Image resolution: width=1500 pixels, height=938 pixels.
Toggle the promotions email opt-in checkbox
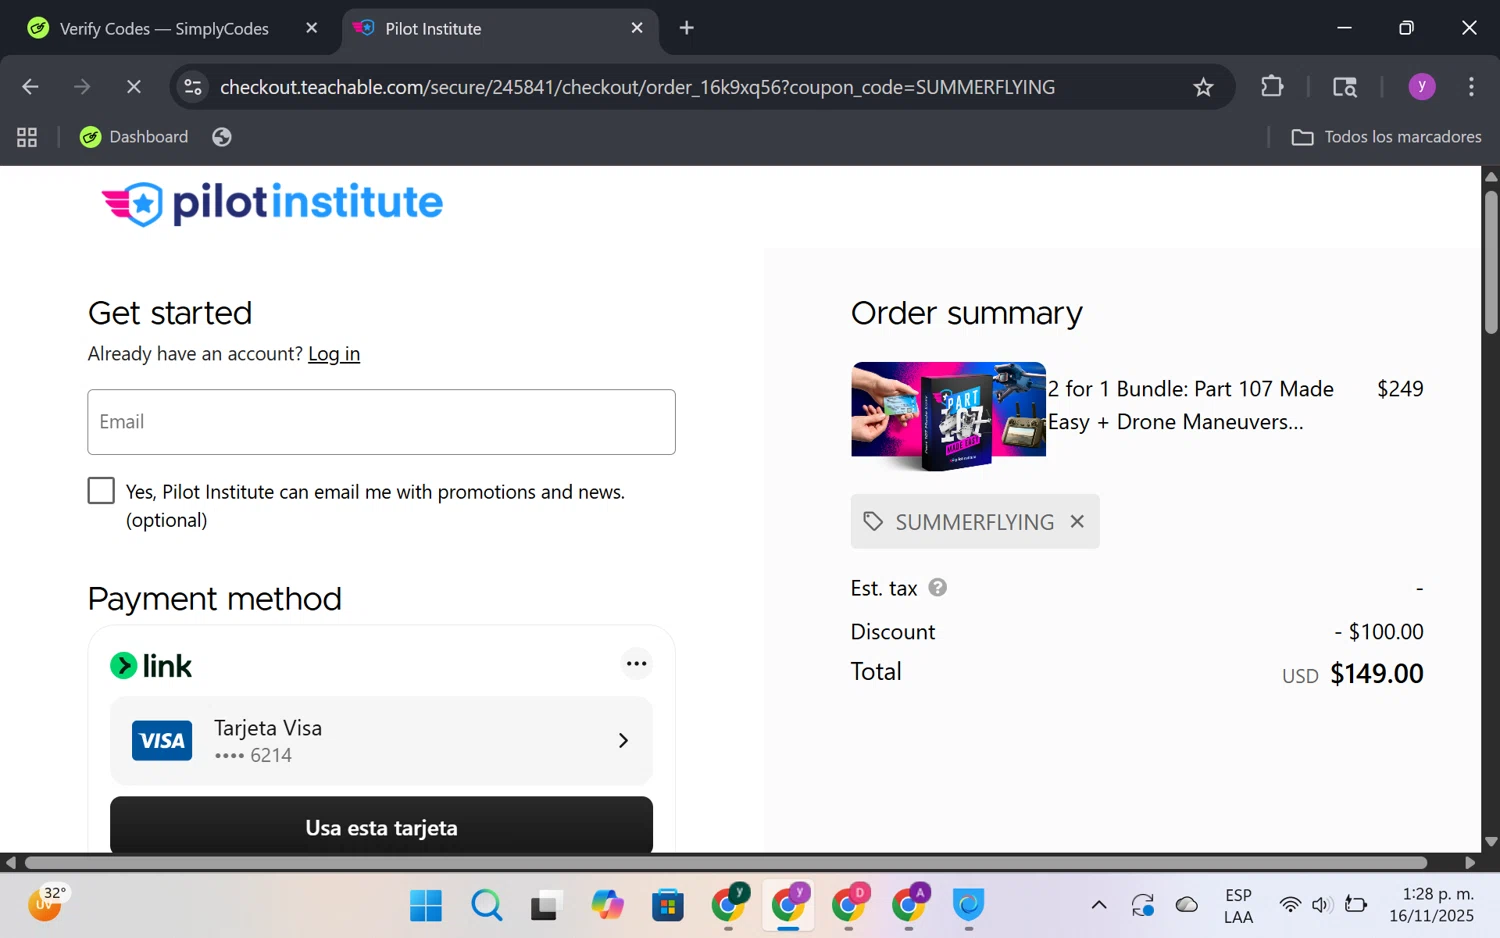pos(101,490)
